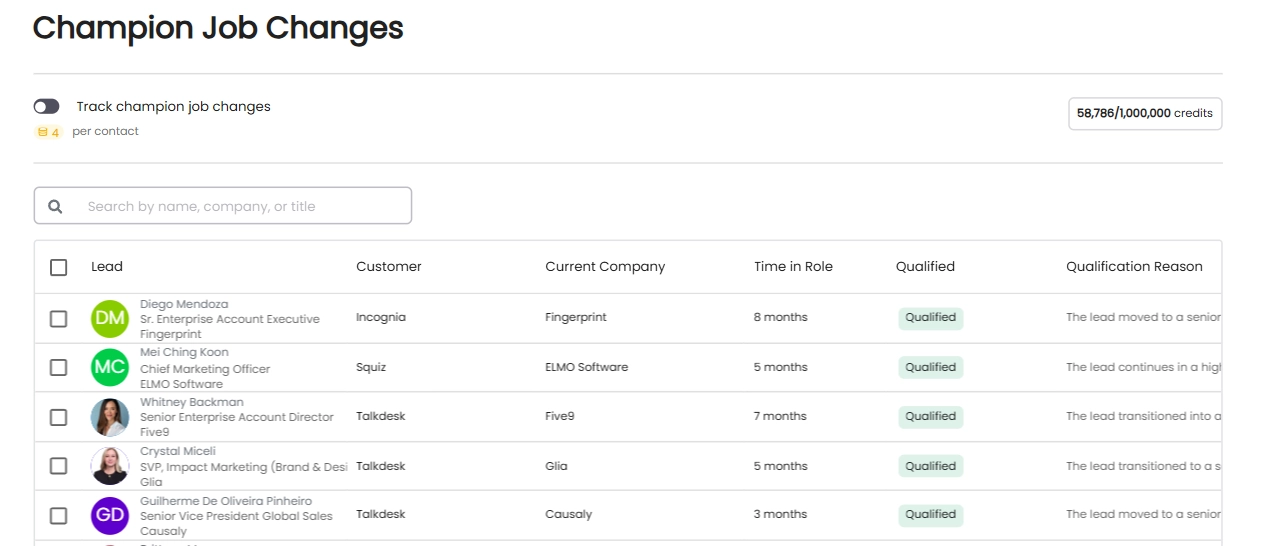Click current company Causaly cell
This screenshot has width=1269, height=546.
click(x=569, y=514)
